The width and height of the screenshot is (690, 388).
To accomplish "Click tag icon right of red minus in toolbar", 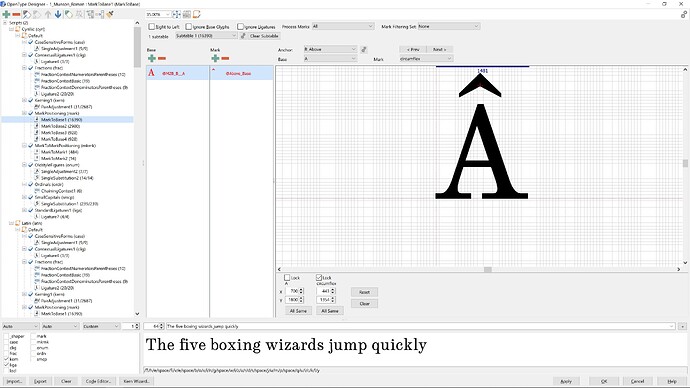I will (26, 15).
